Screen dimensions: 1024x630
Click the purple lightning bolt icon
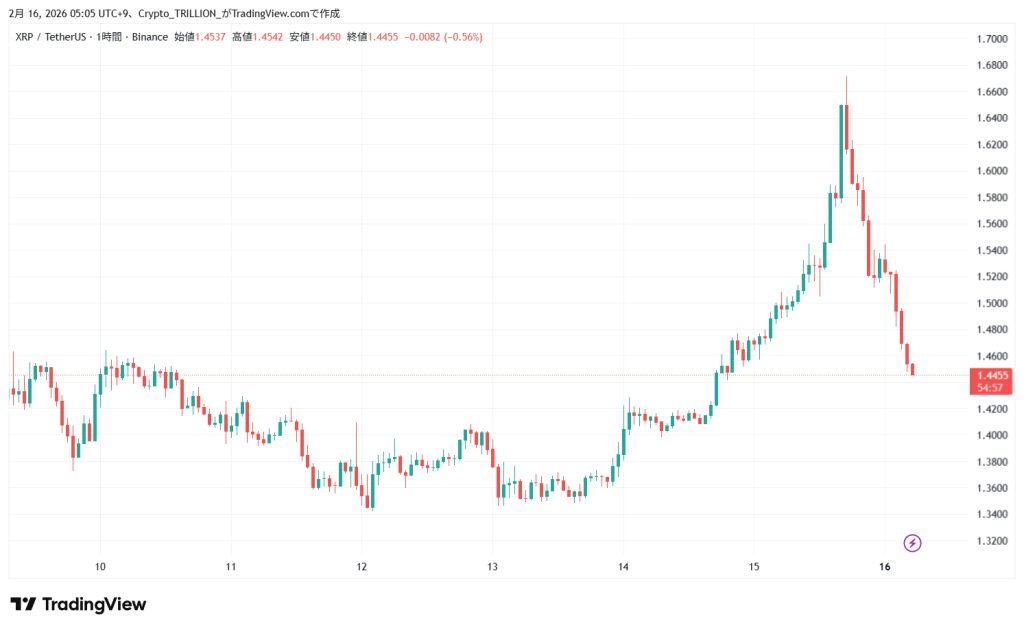click(912, 543)
